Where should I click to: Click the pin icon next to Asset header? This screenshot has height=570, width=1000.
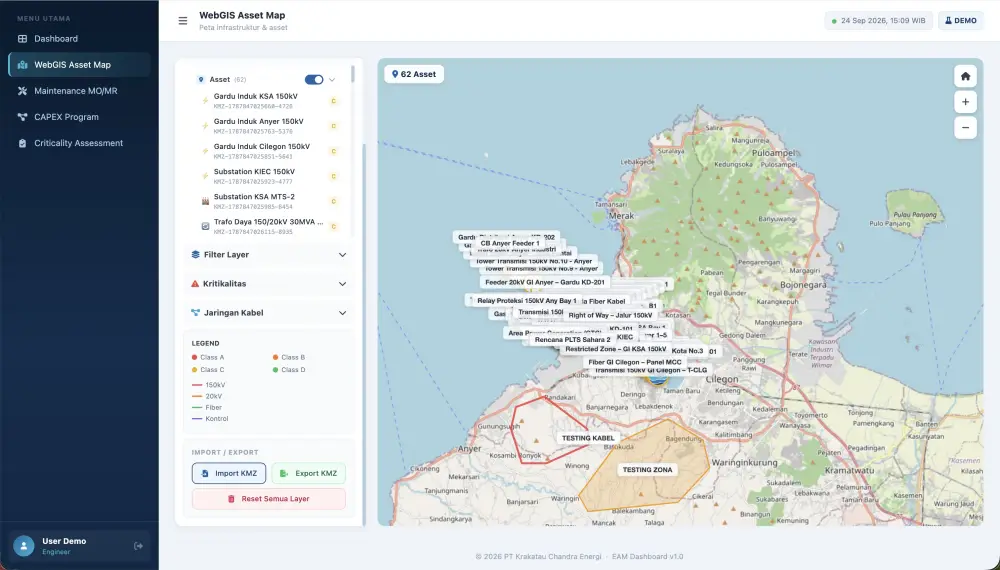tap(201, 80)
